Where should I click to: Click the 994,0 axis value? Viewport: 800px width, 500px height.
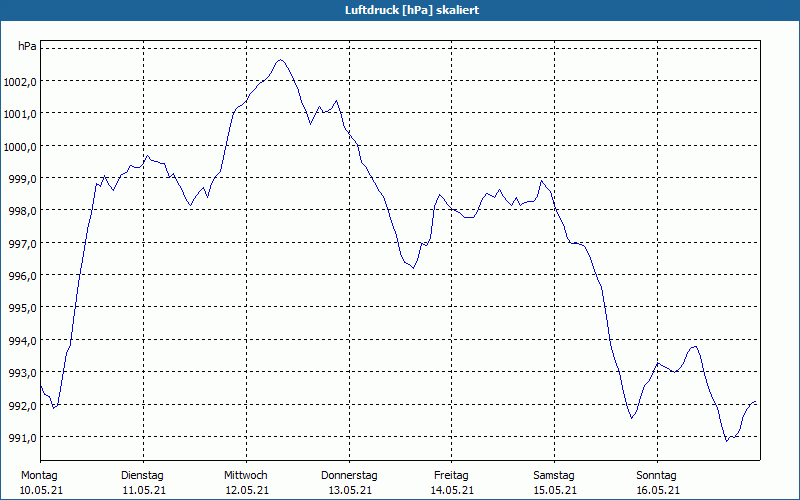[23, 340]
